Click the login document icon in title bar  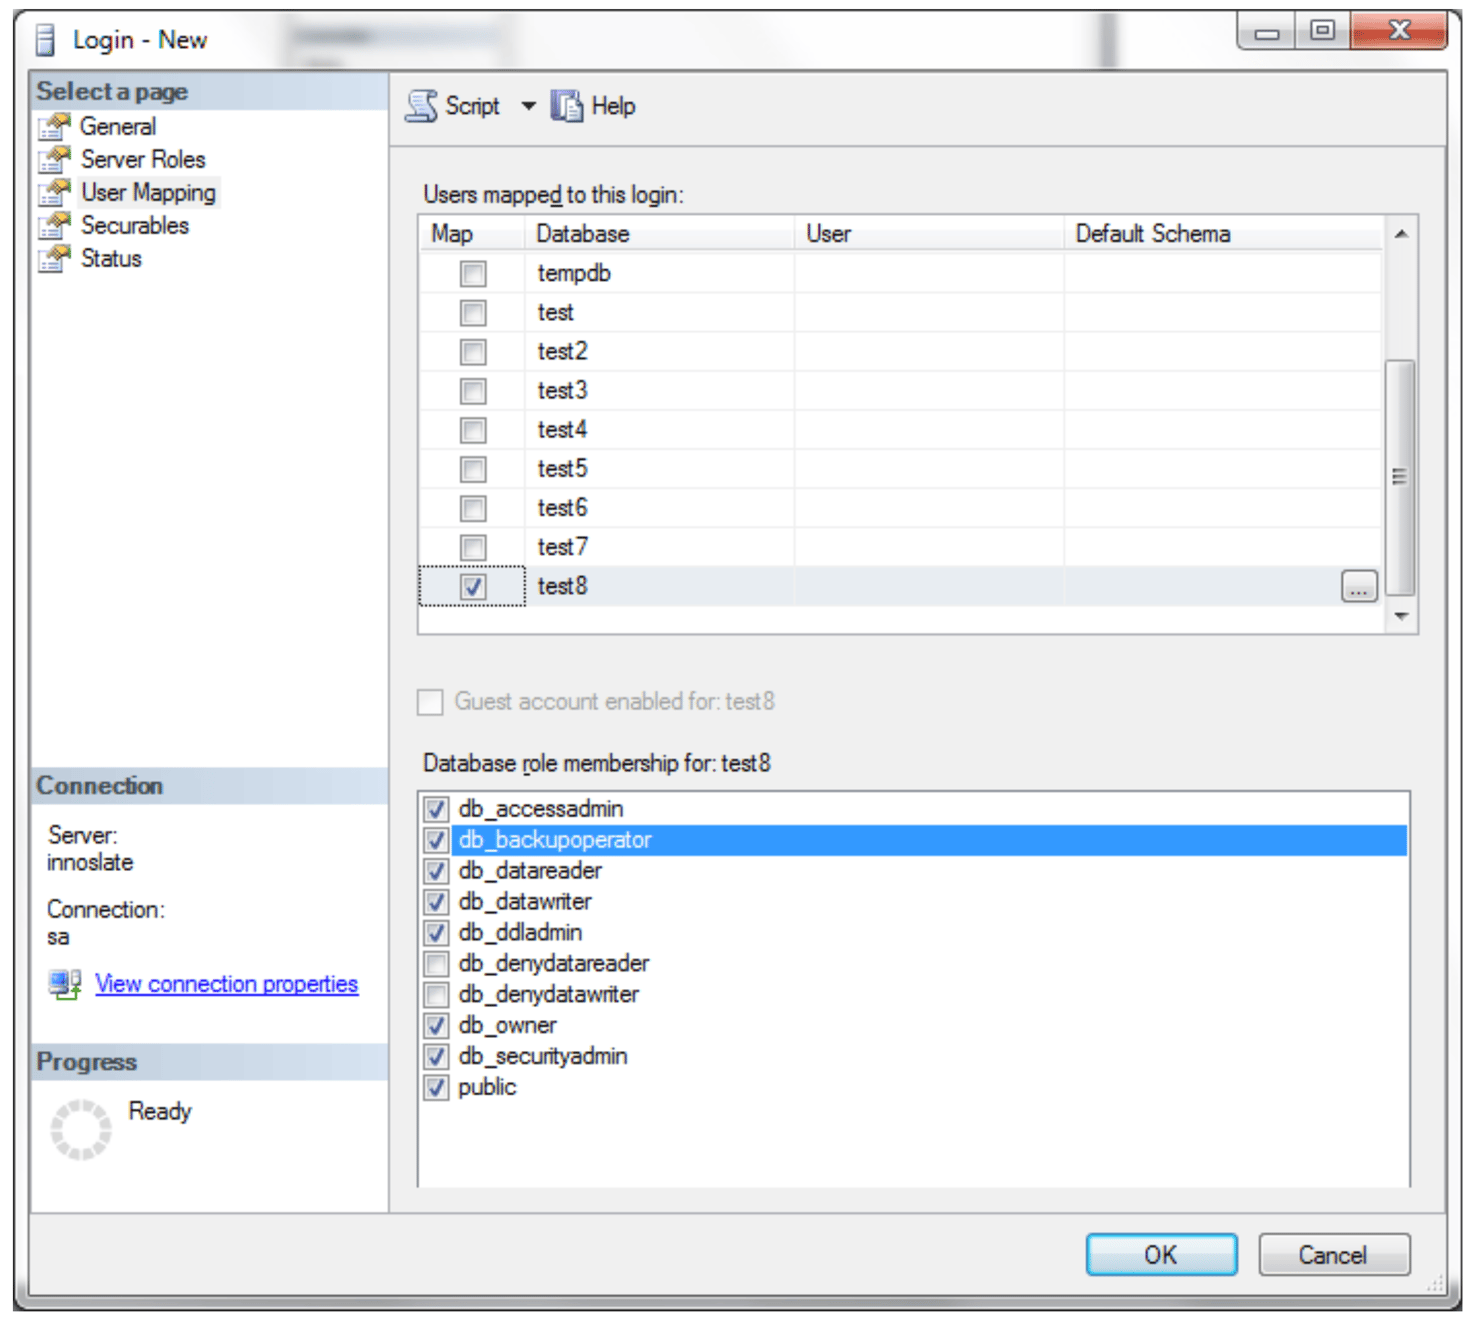[x=44, y=37]
